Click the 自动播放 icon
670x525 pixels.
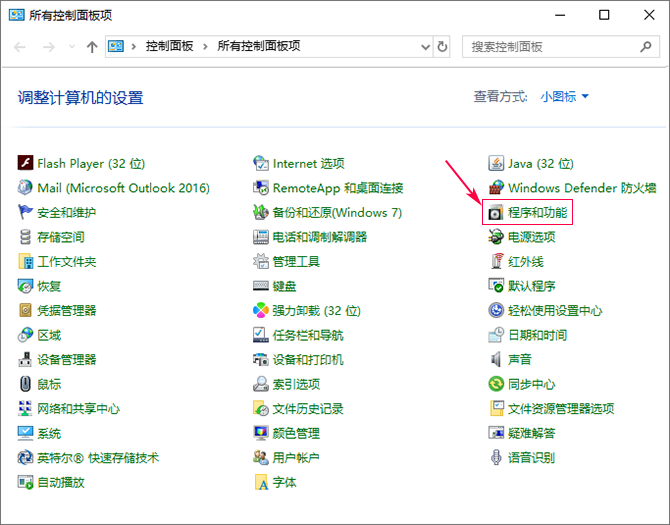25,482
